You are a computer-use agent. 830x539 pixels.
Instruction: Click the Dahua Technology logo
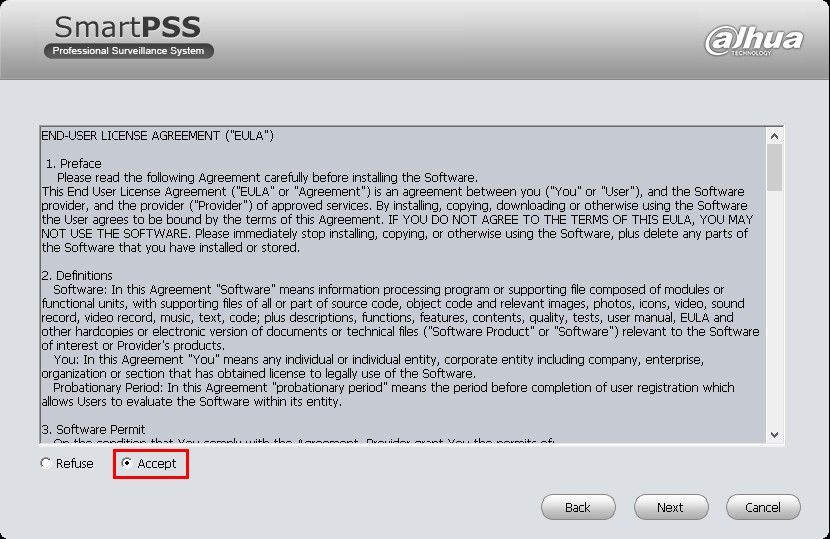point(754,40)
